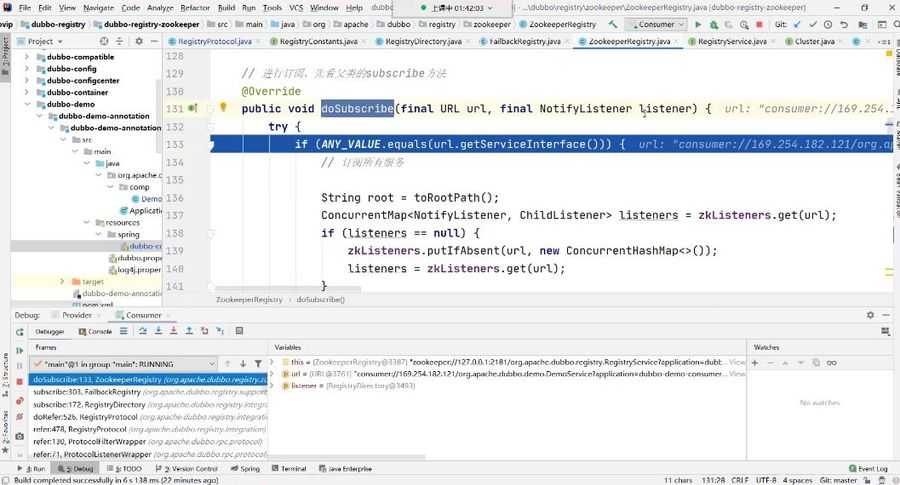
Task: Run the Consumer configuration with the green play icon
Action: tap(698, 25)
